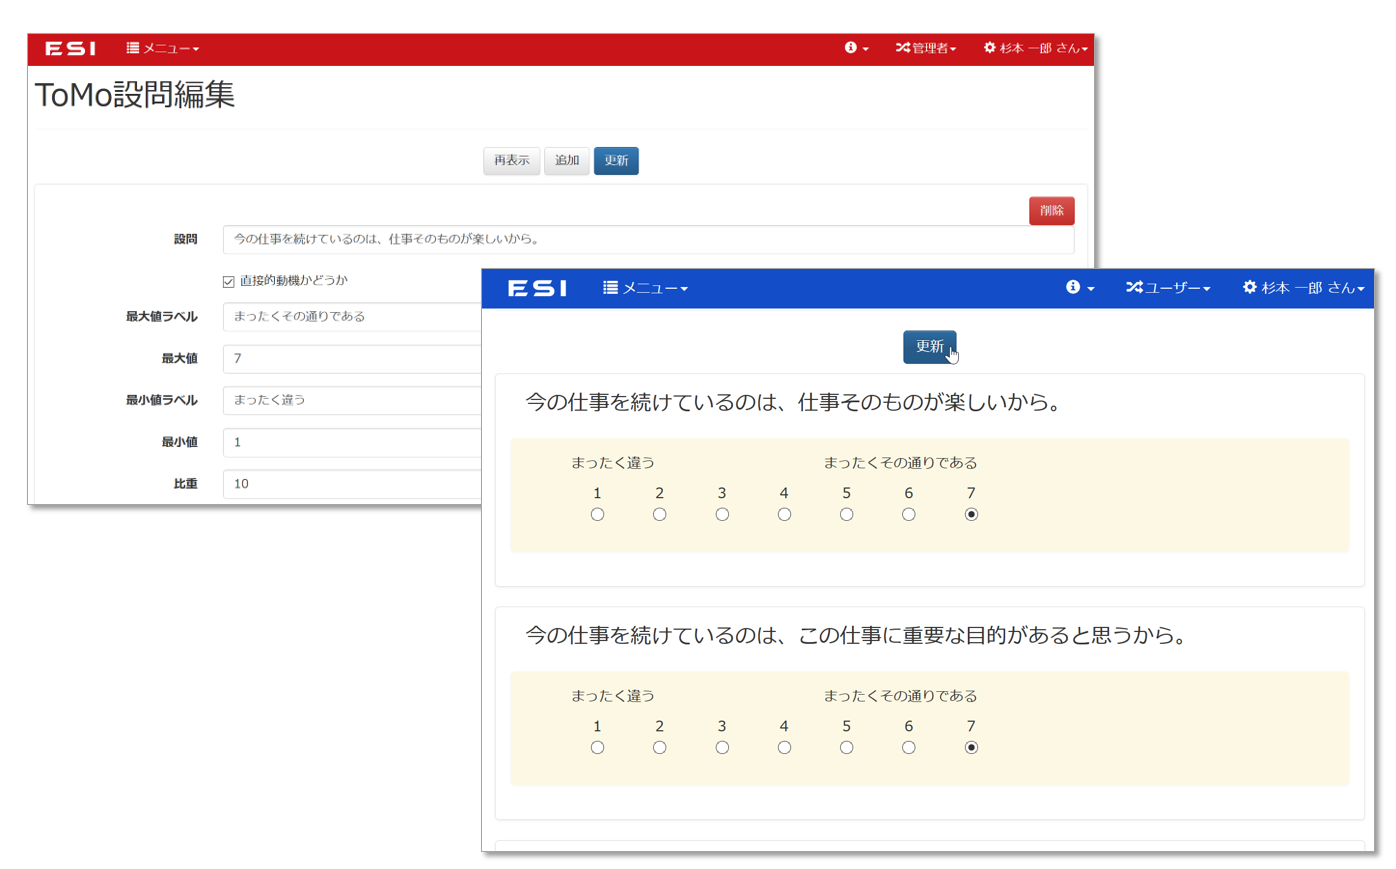The image size is (1396, 869).
Task: Click 最小値 input showing 1
Action: point(352,442)
